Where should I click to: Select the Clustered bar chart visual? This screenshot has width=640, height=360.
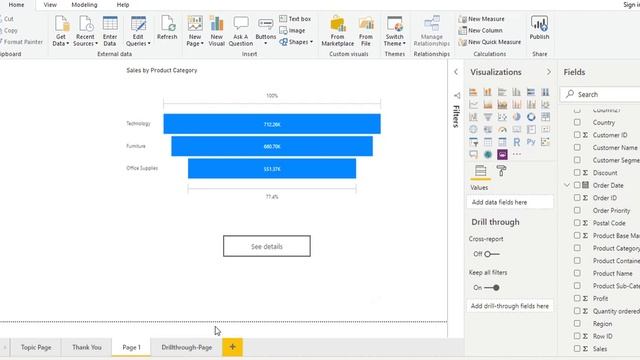[x=502, y=92]
